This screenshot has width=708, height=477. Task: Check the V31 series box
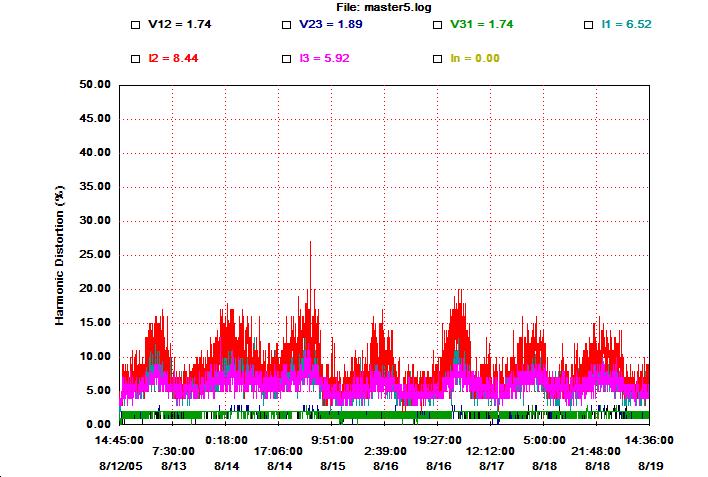click(438, 23)
